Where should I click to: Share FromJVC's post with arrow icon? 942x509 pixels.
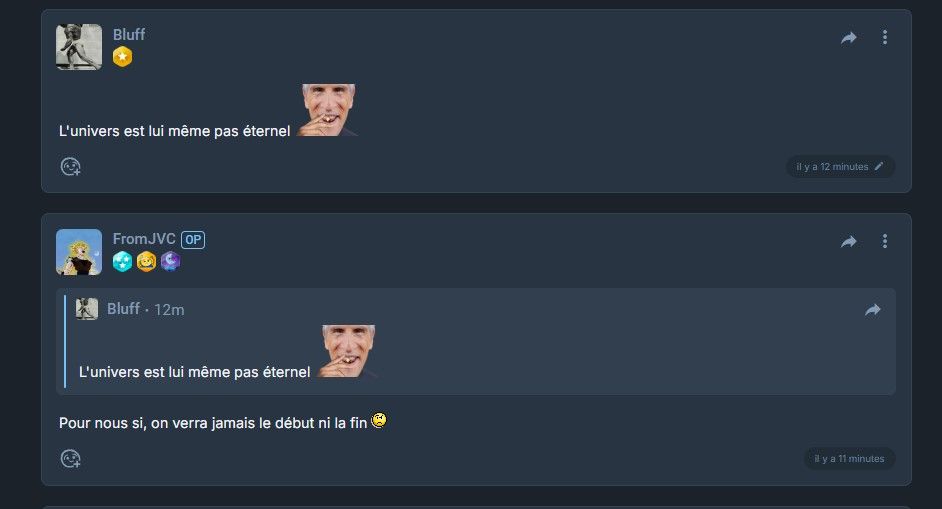pyautogui.click(x=848, y=242)
